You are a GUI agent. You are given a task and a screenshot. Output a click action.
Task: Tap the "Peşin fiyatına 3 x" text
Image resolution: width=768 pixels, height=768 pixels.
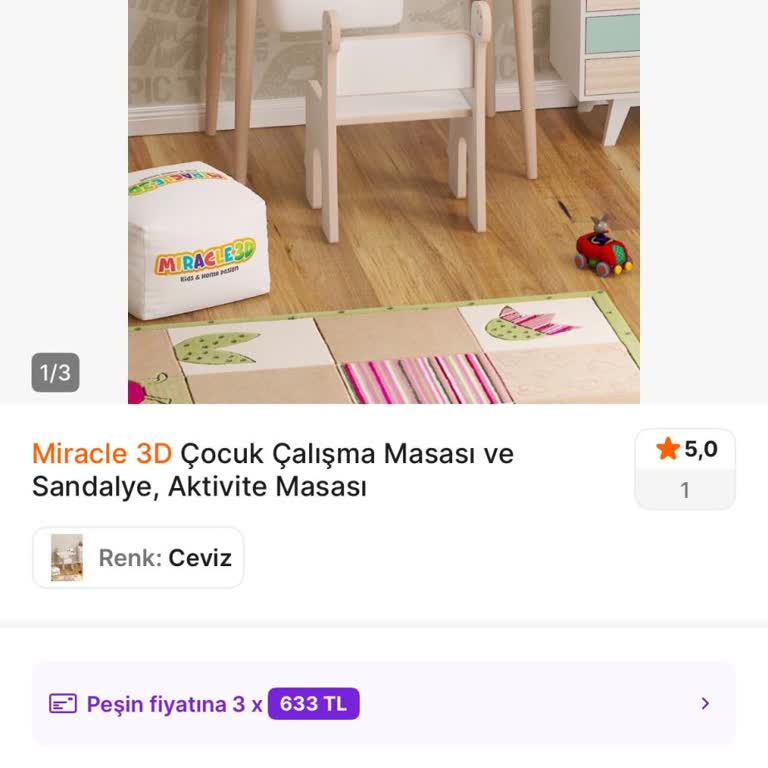[x=174, y=704]
